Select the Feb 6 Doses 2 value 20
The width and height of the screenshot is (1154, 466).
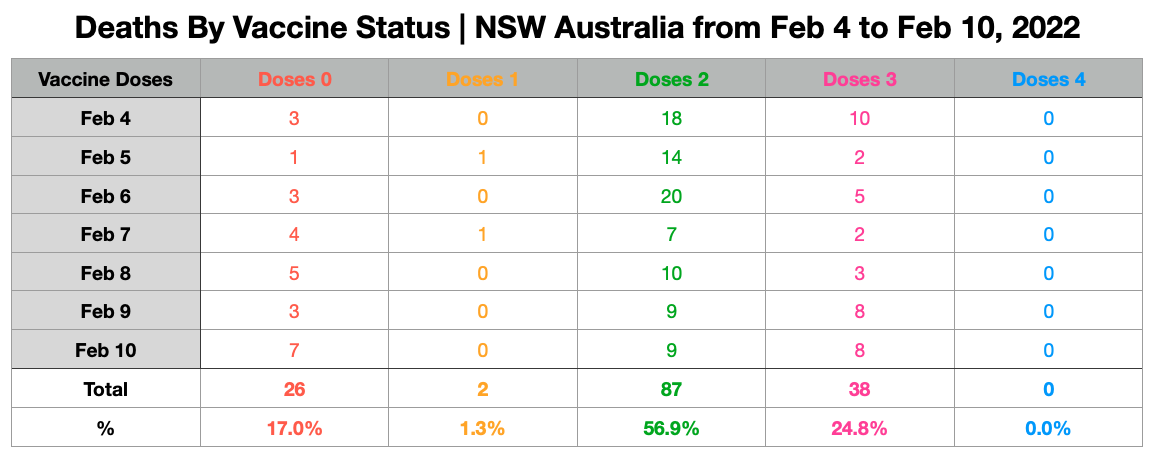point(671,196)
